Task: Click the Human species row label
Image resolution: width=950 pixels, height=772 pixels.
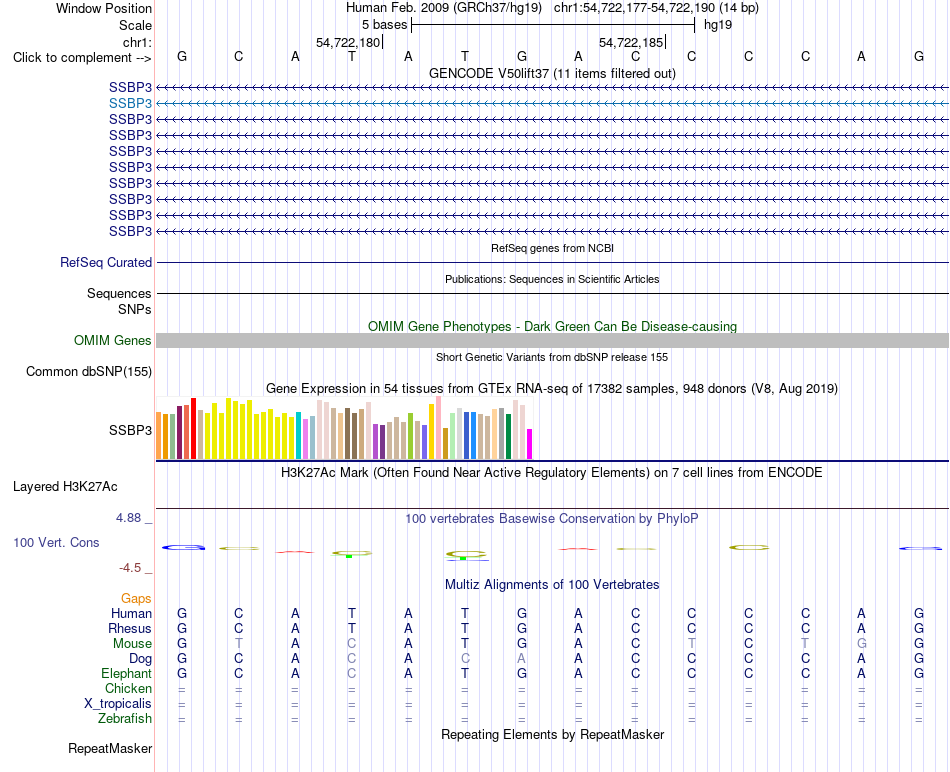Action: pos(131,613)
